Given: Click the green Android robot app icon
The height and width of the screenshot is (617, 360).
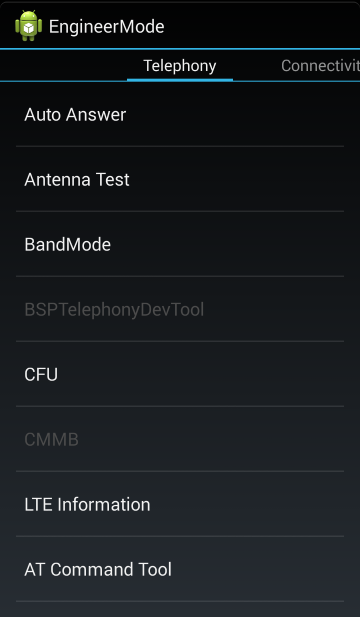Looking at the screenshot, I should (x=28, y=26).
